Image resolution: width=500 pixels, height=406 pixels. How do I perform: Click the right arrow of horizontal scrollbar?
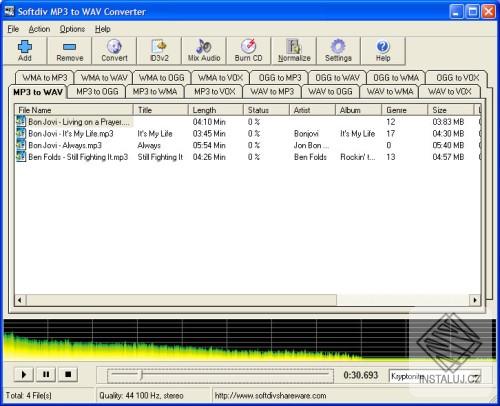(475, 300)
